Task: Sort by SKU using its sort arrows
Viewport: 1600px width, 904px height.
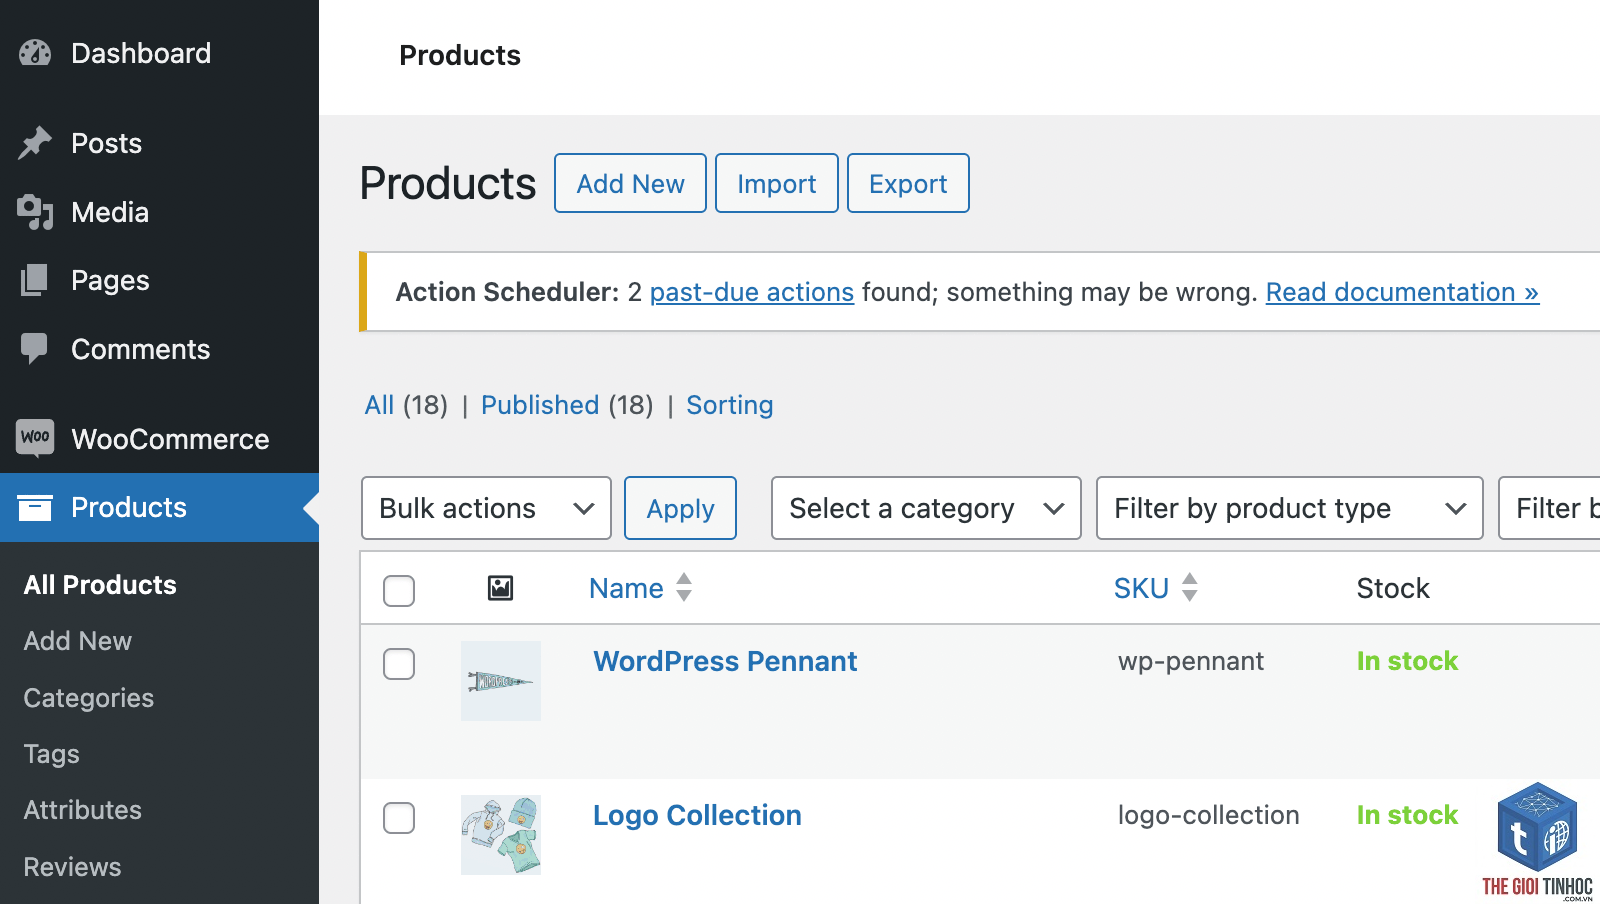Action: click(x=1190, y=587)
